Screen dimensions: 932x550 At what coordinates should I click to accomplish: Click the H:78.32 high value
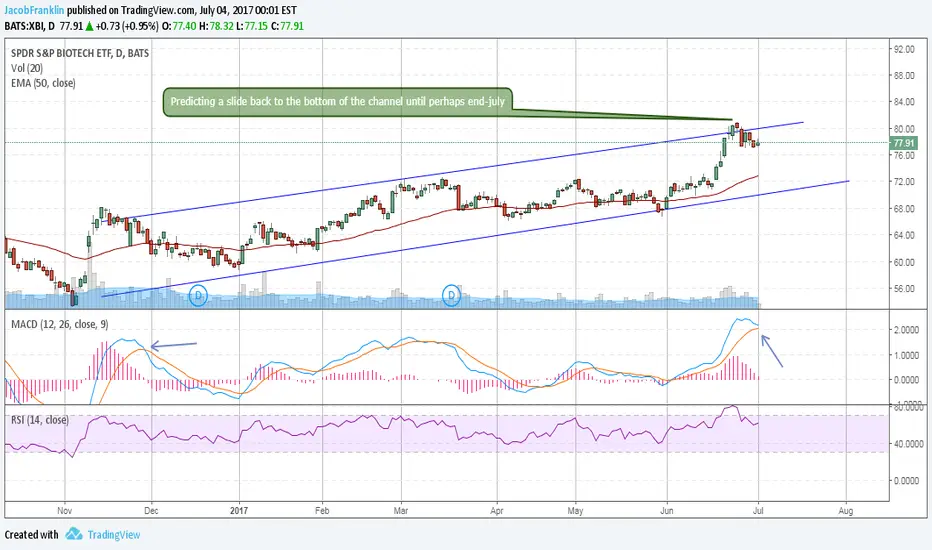216,26
